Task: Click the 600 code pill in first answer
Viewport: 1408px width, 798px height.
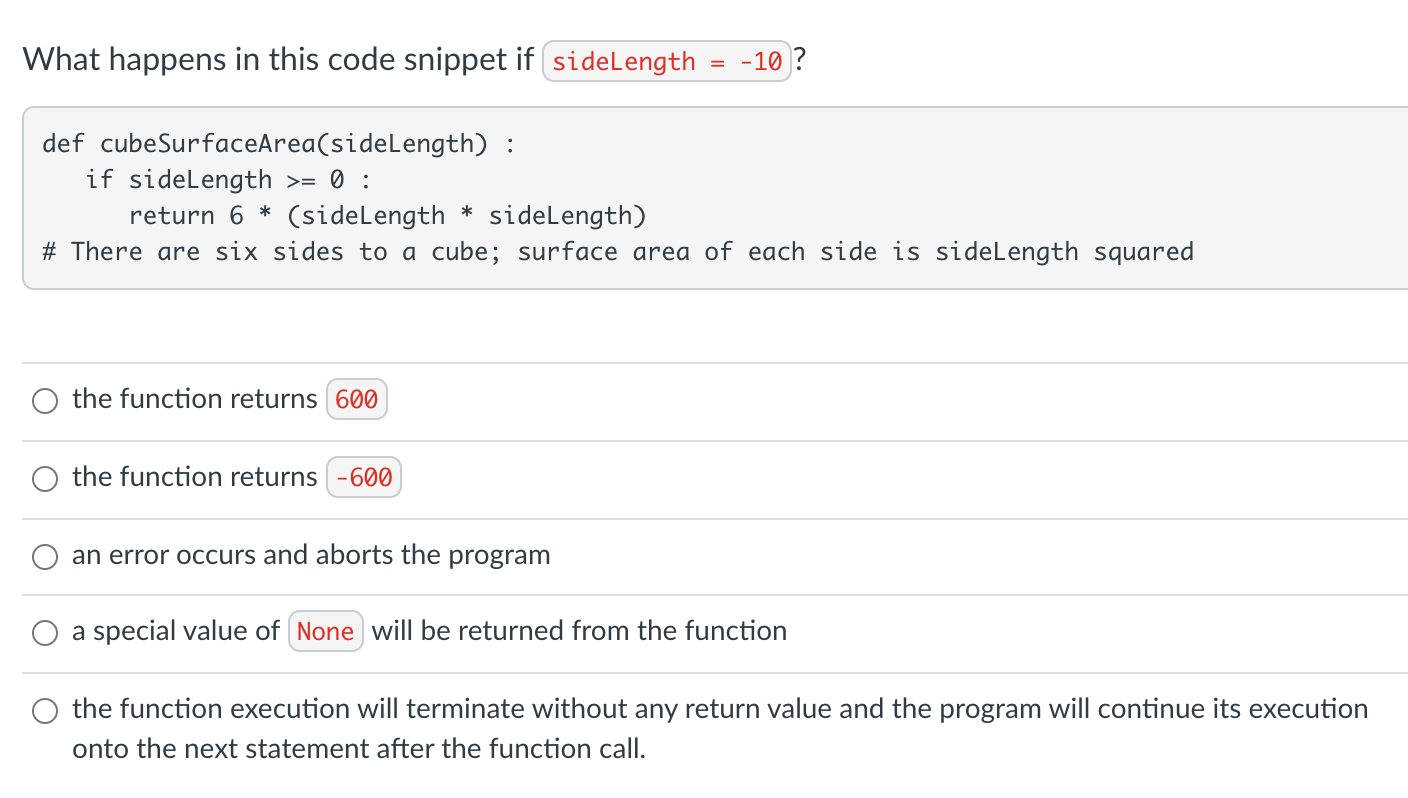Action: 357,399
